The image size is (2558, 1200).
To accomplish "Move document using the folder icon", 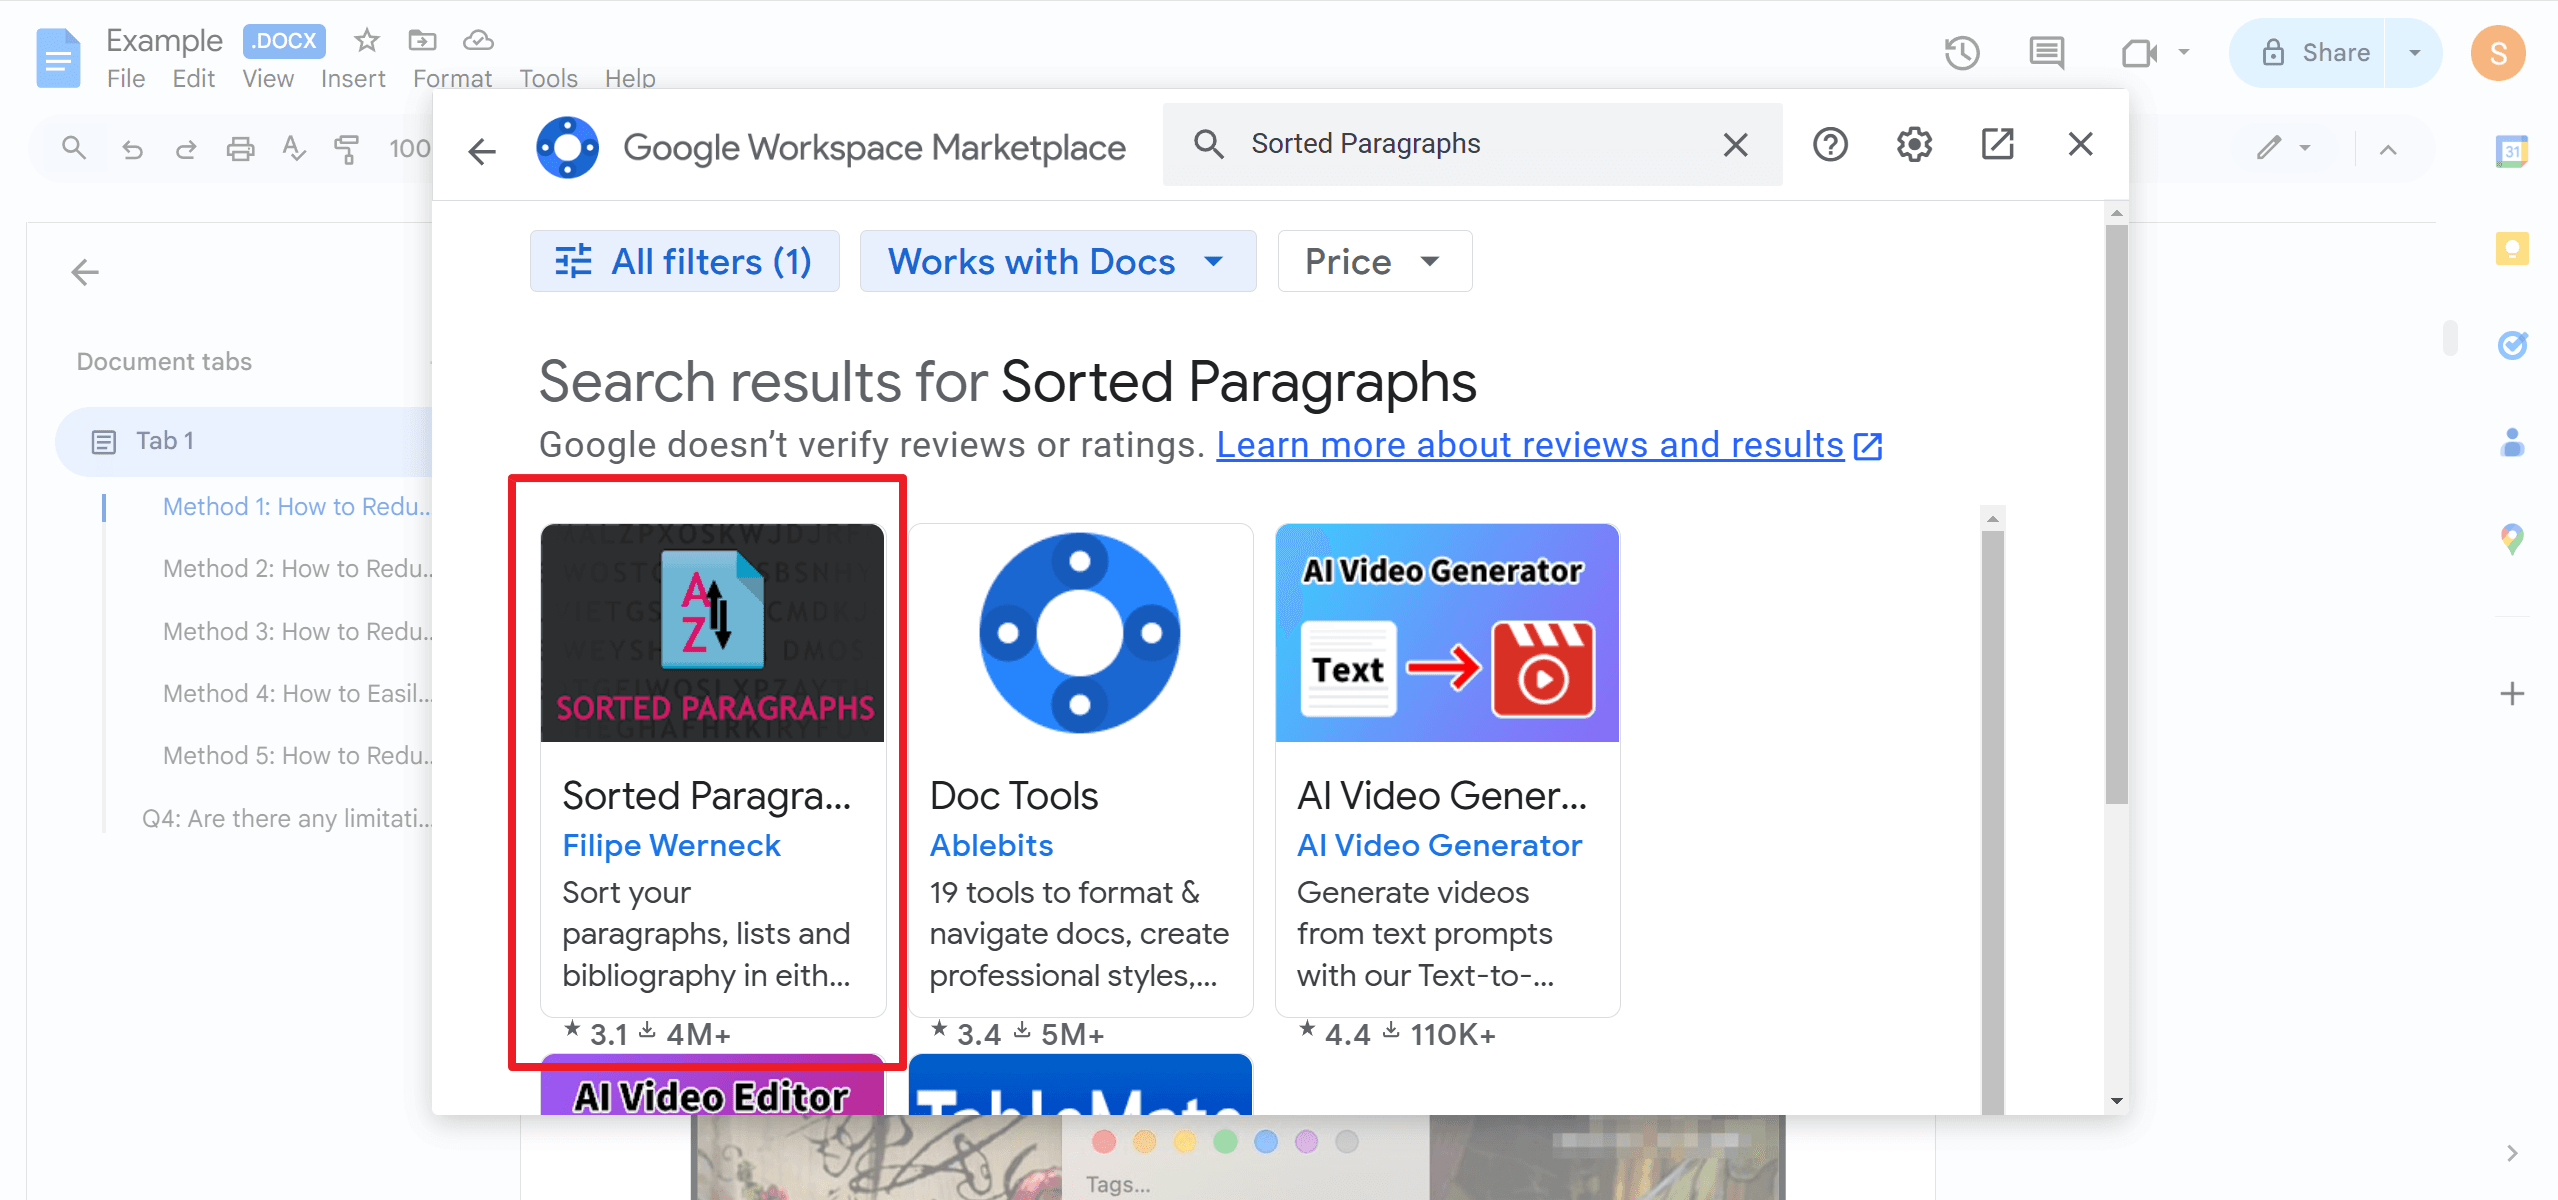I will pyautogui.click(x=423, y=40).
